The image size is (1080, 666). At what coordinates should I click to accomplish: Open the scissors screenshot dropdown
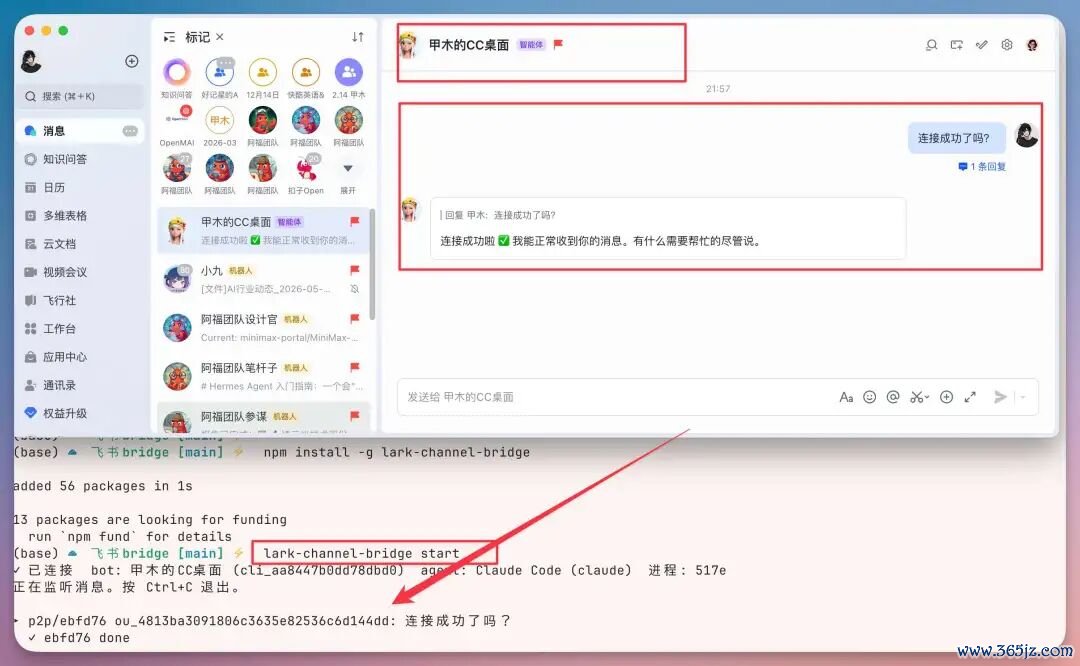tap(920, 397)
